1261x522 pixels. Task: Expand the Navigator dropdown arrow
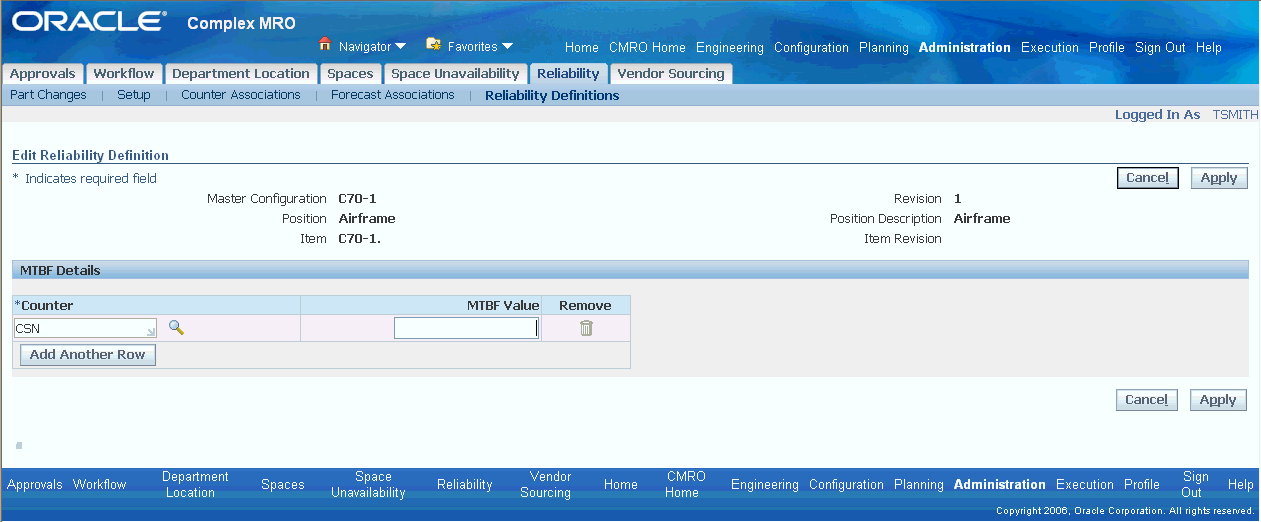point(400,46)
